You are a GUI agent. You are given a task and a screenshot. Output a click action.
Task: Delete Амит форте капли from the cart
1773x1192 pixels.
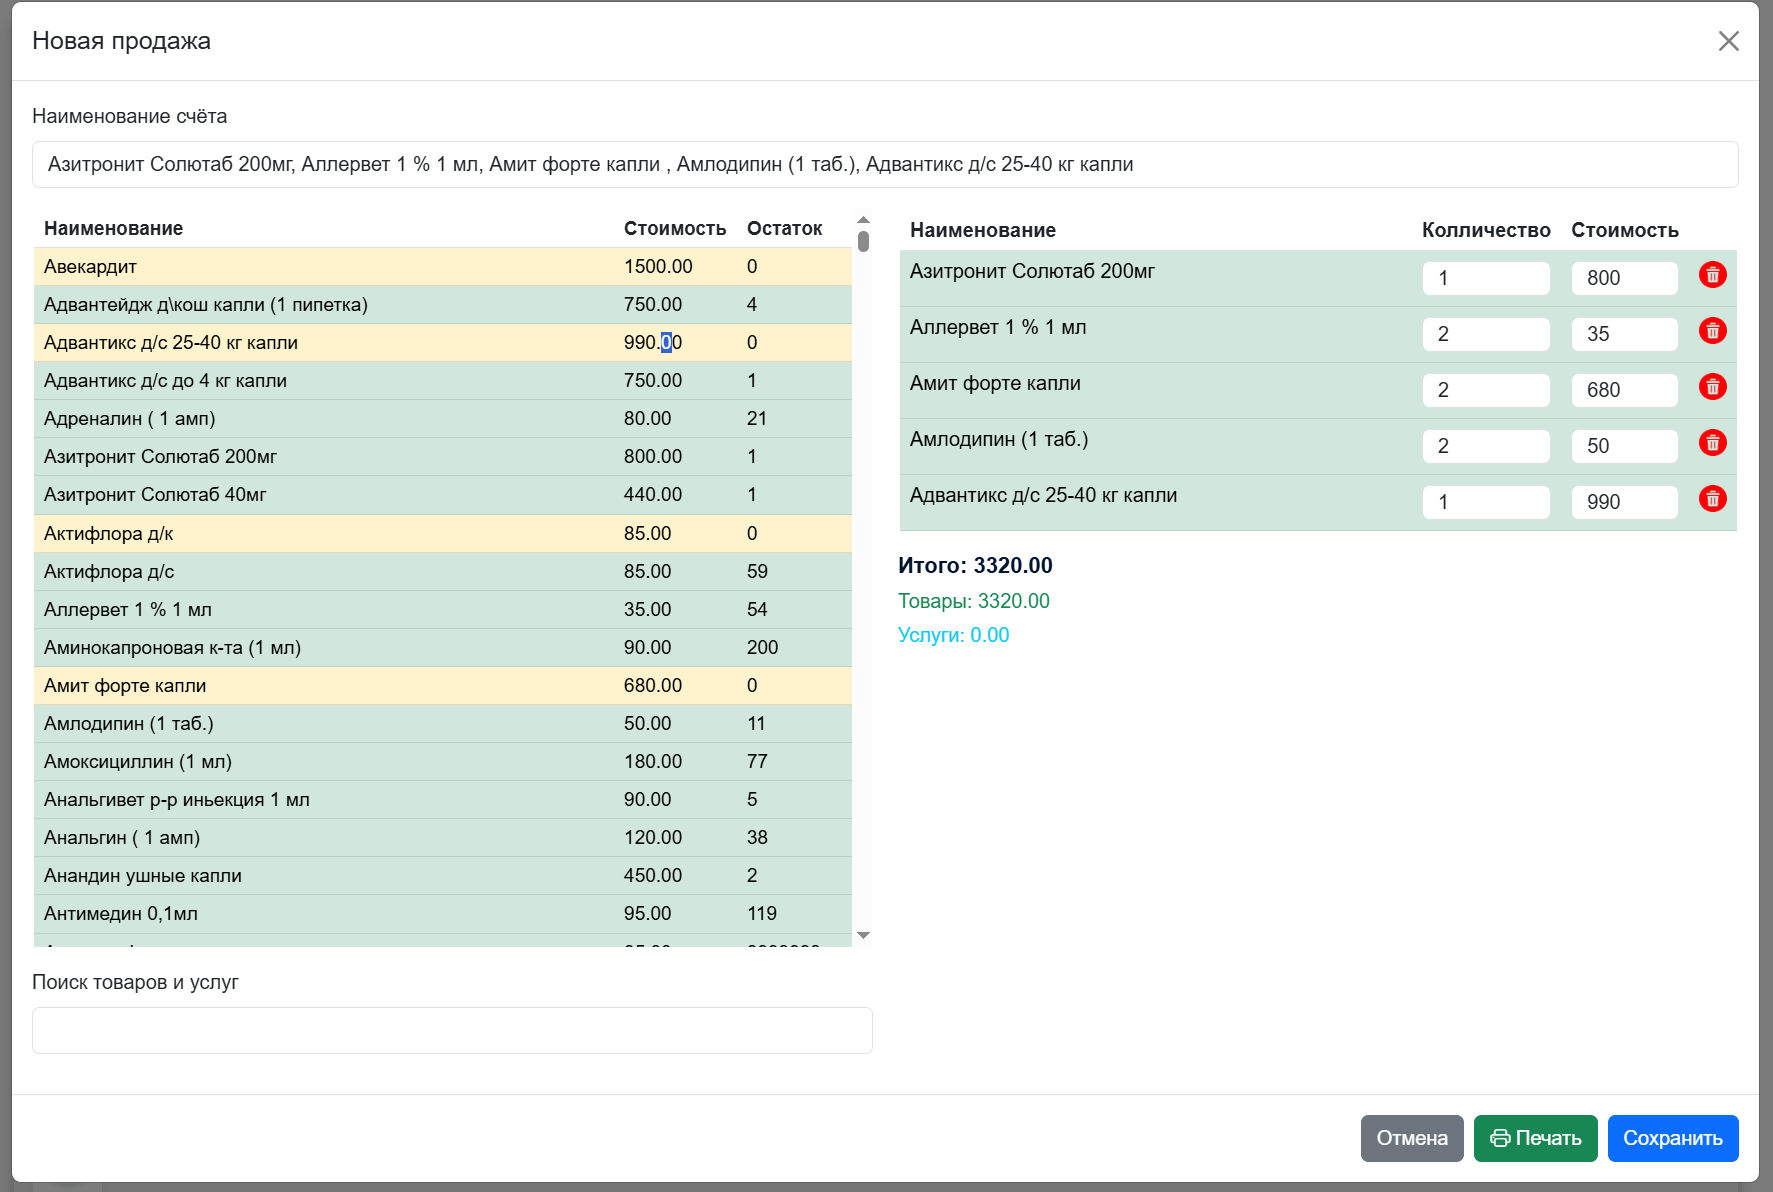[x=1712, y=387]
